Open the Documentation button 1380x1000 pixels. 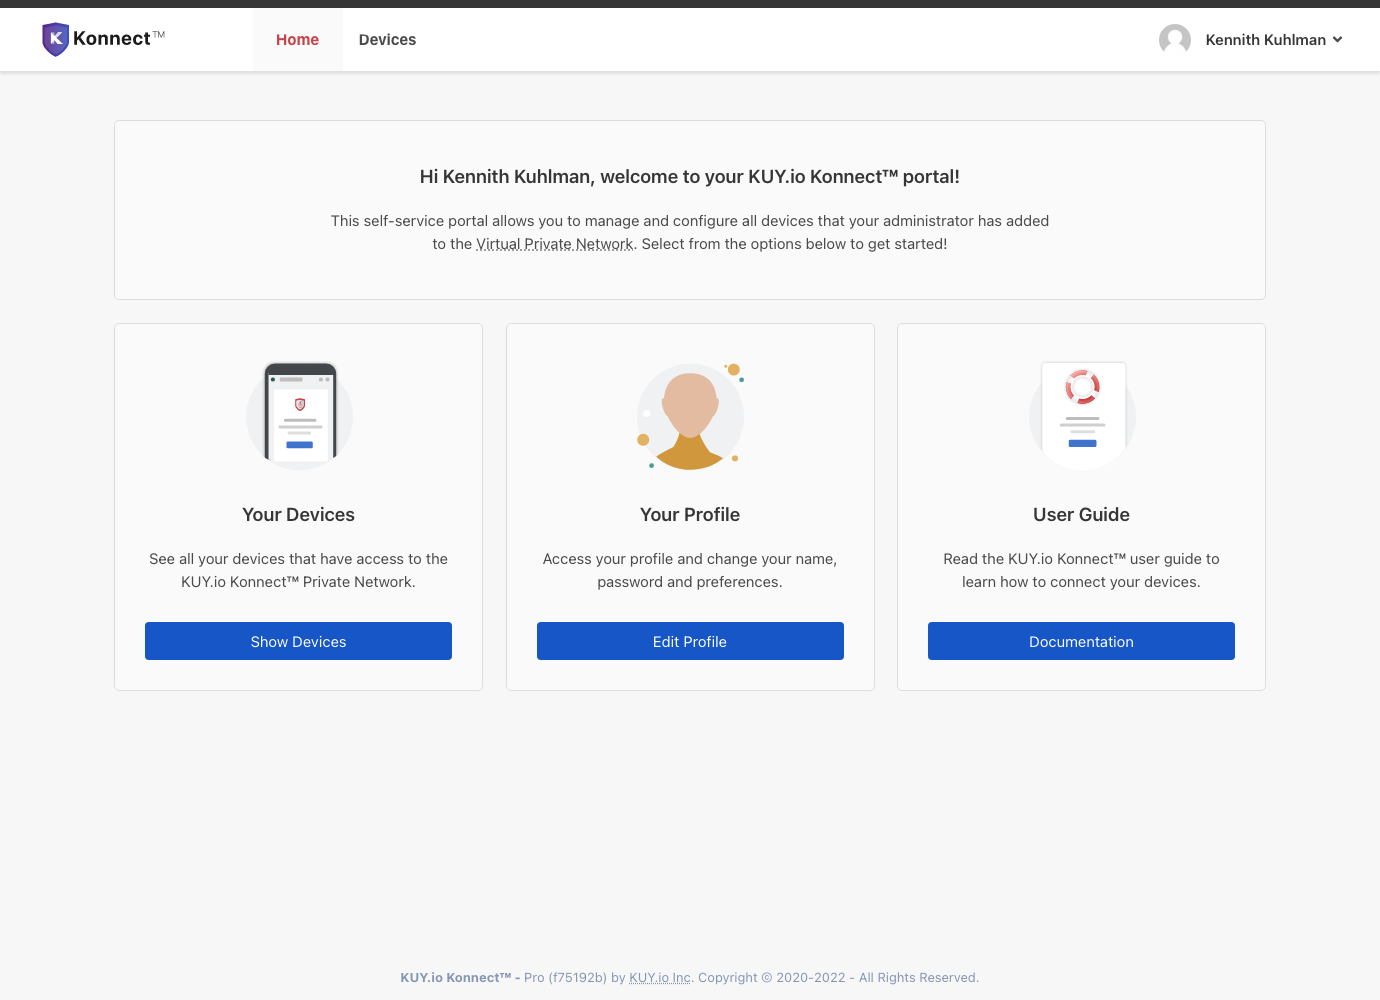click(1081, 641)
